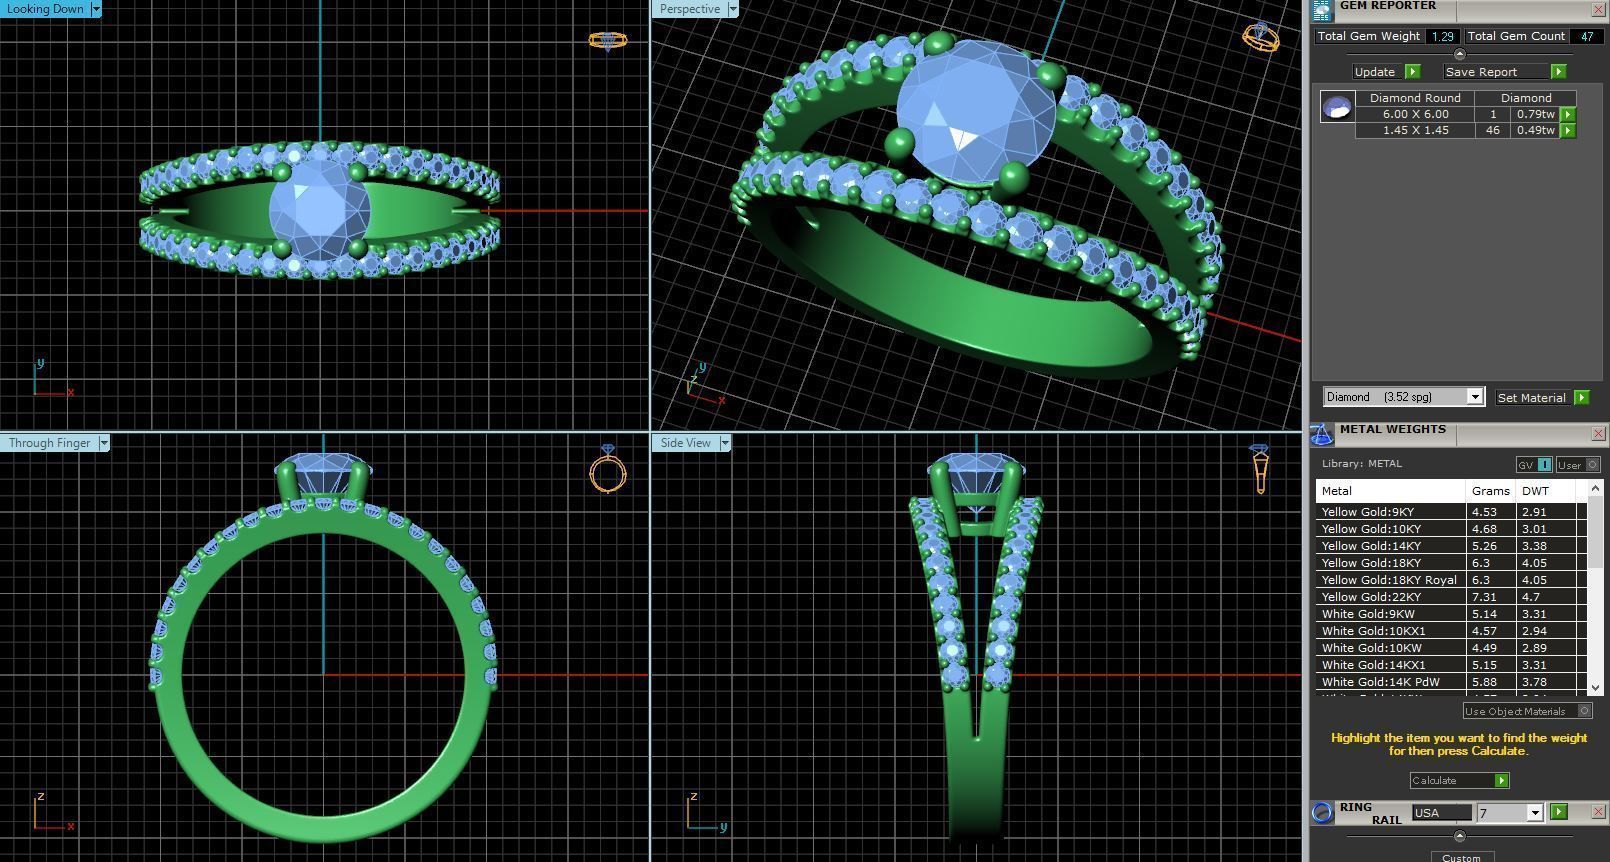Viewport: 1610px width, 862px height.
Task: Select the Yellow Gold:14KY row
Action: coord(1450,546)
